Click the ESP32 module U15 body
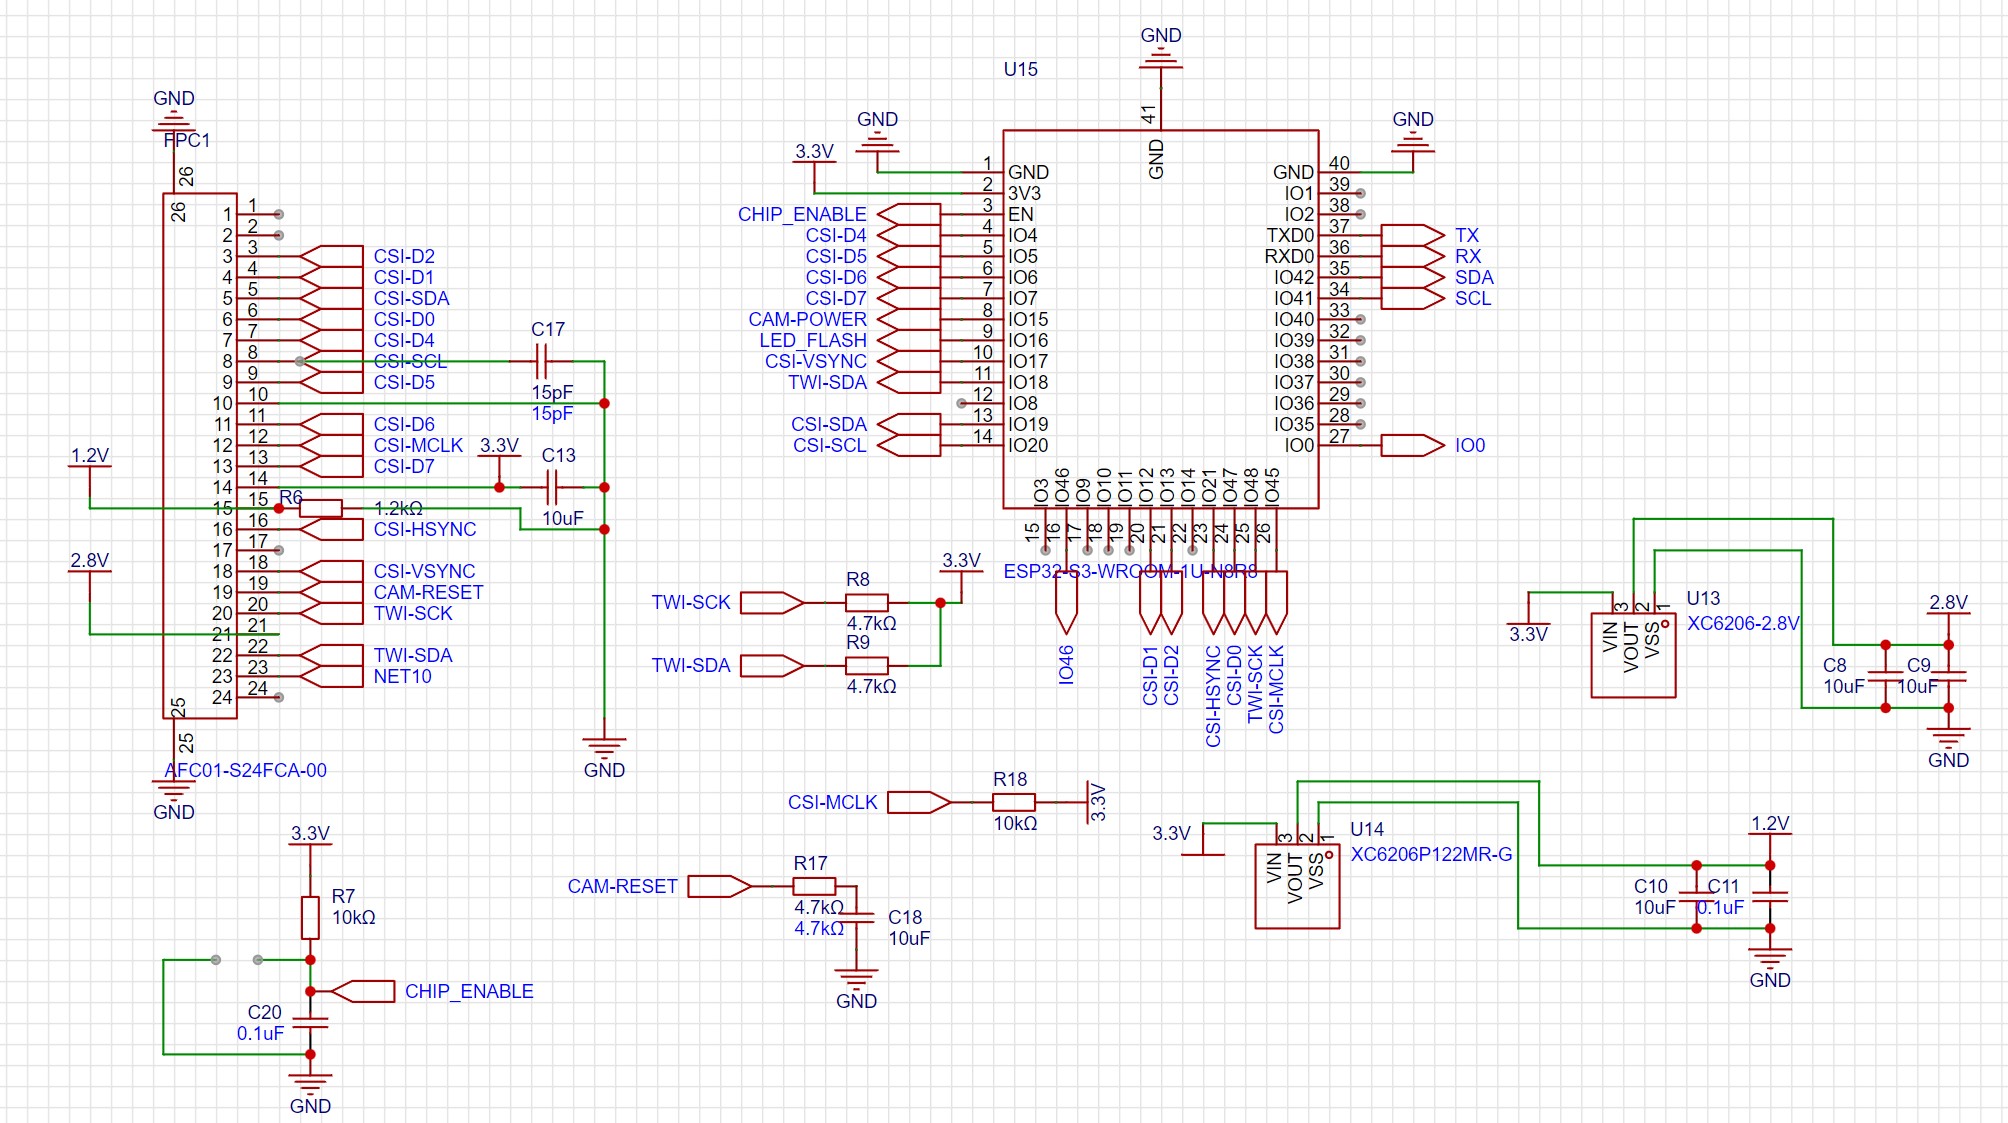This screenshot has width=2008, height=1123. (1160, 319)
